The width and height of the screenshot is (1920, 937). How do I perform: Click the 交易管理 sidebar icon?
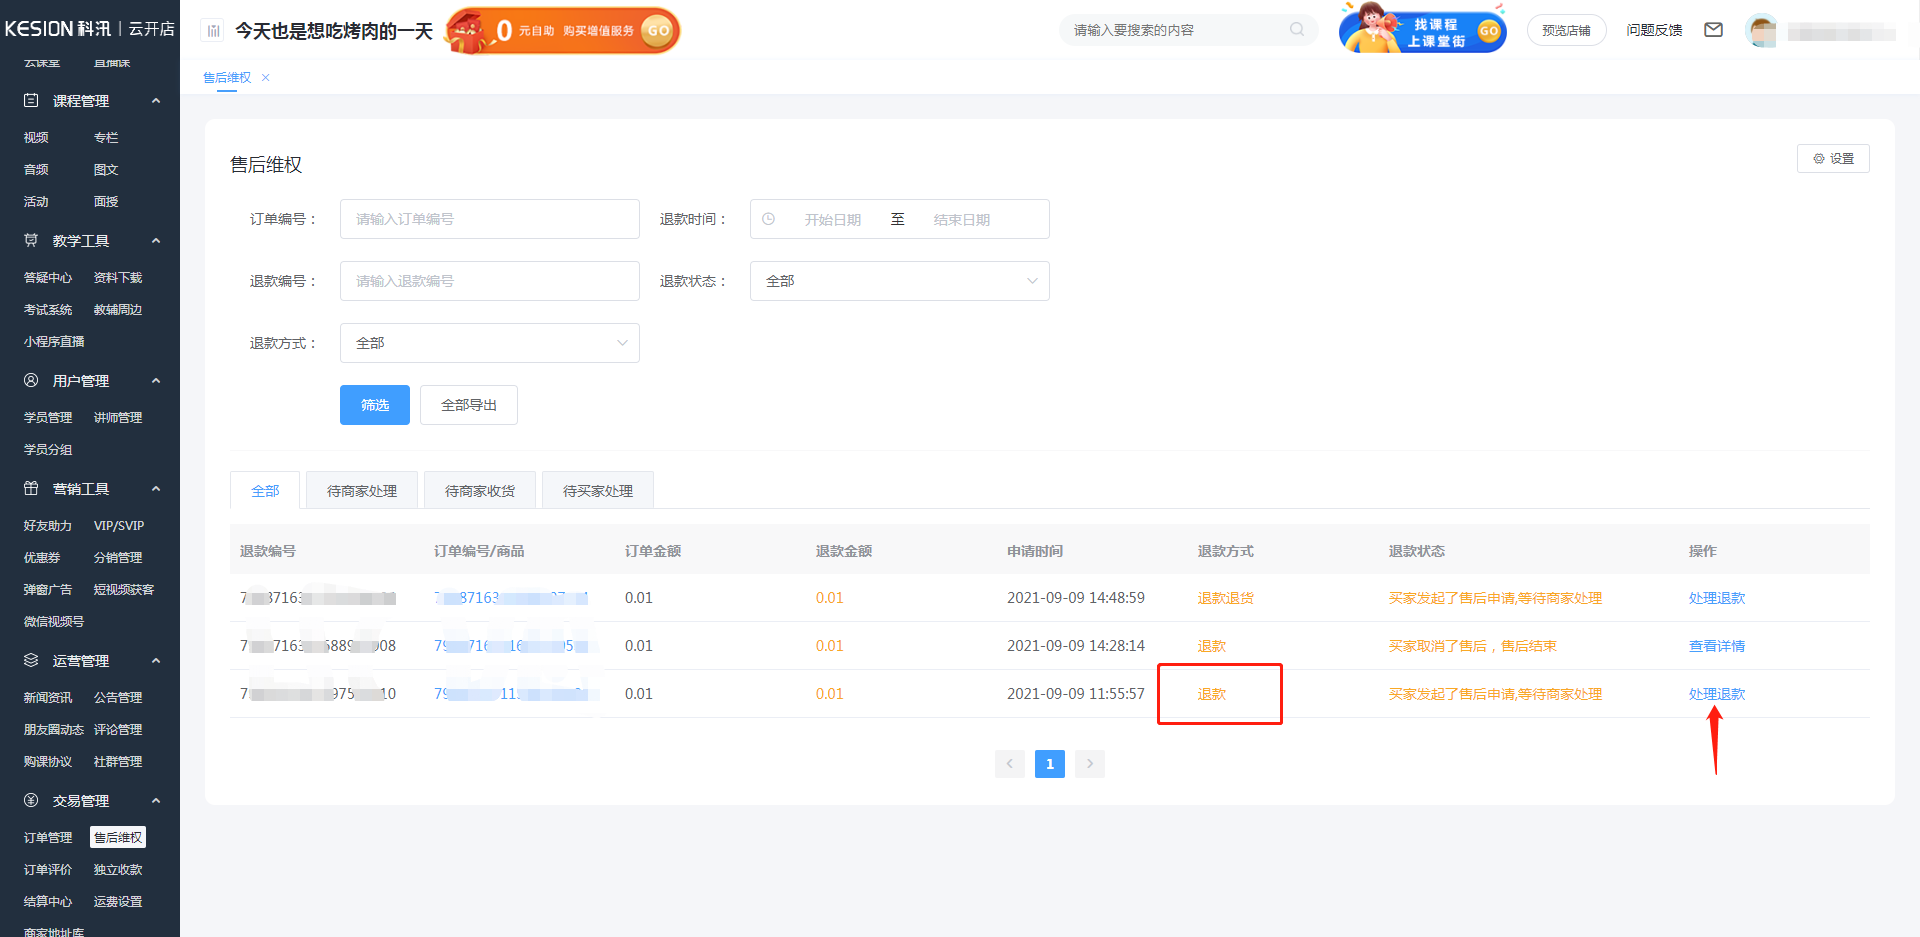pos(29,800)
